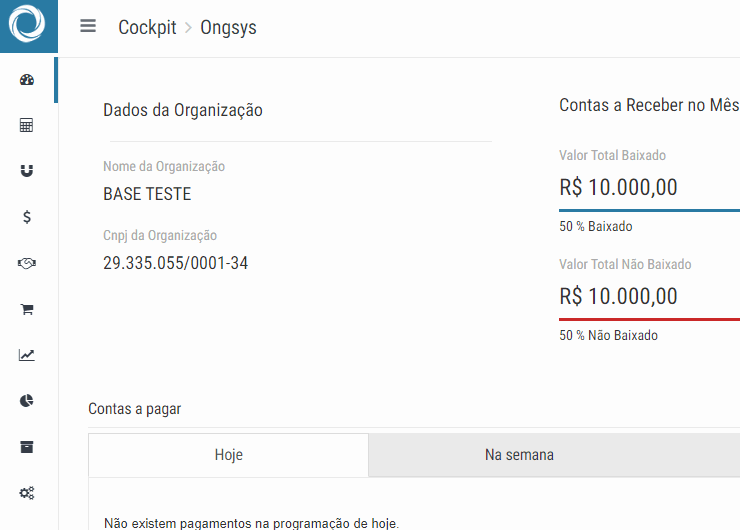Click R$ 10.000,00 under Valor Total Não Baixado
The height and width of the screenshot is (530, 740).
tap(618, 296)
